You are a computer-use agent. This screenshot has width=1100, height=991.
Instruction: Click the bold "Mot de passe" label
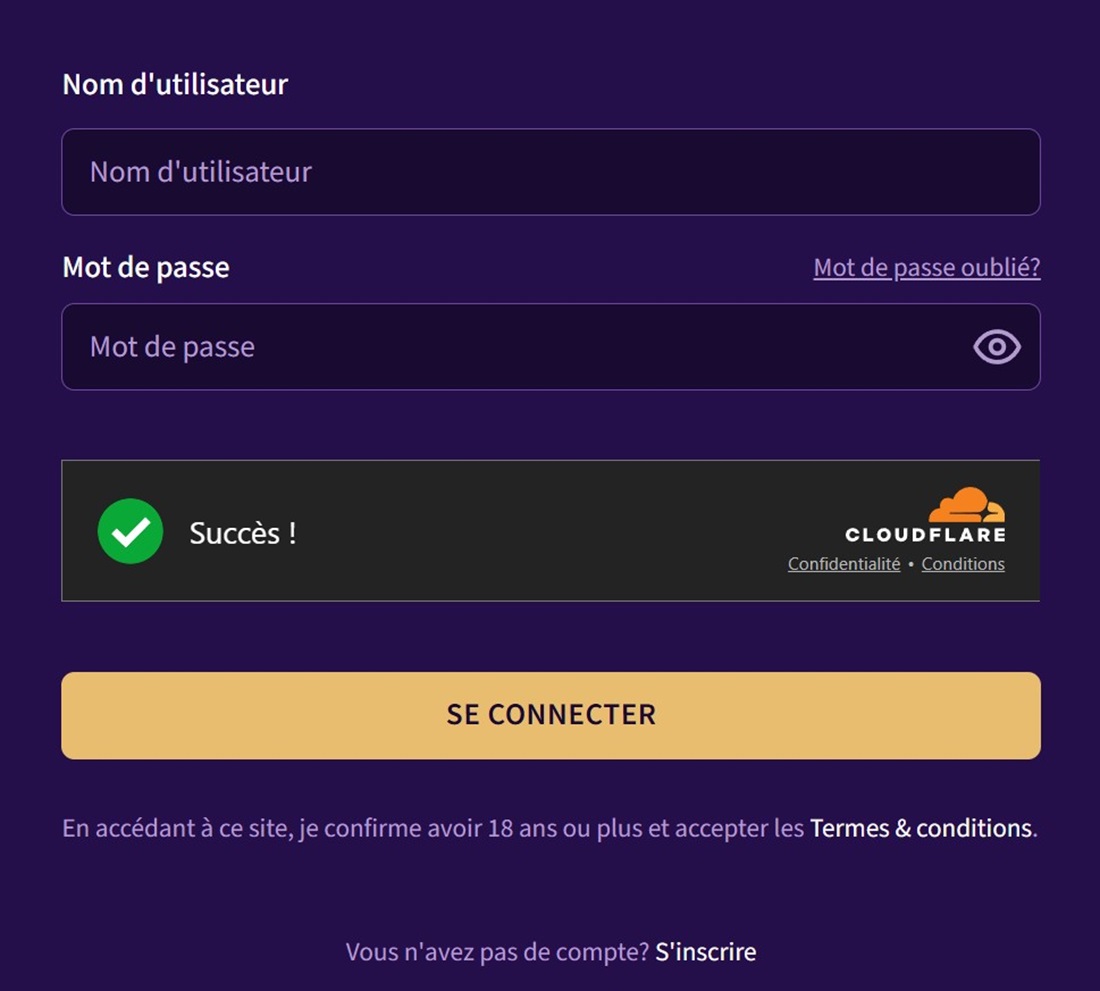click(146, 267)
